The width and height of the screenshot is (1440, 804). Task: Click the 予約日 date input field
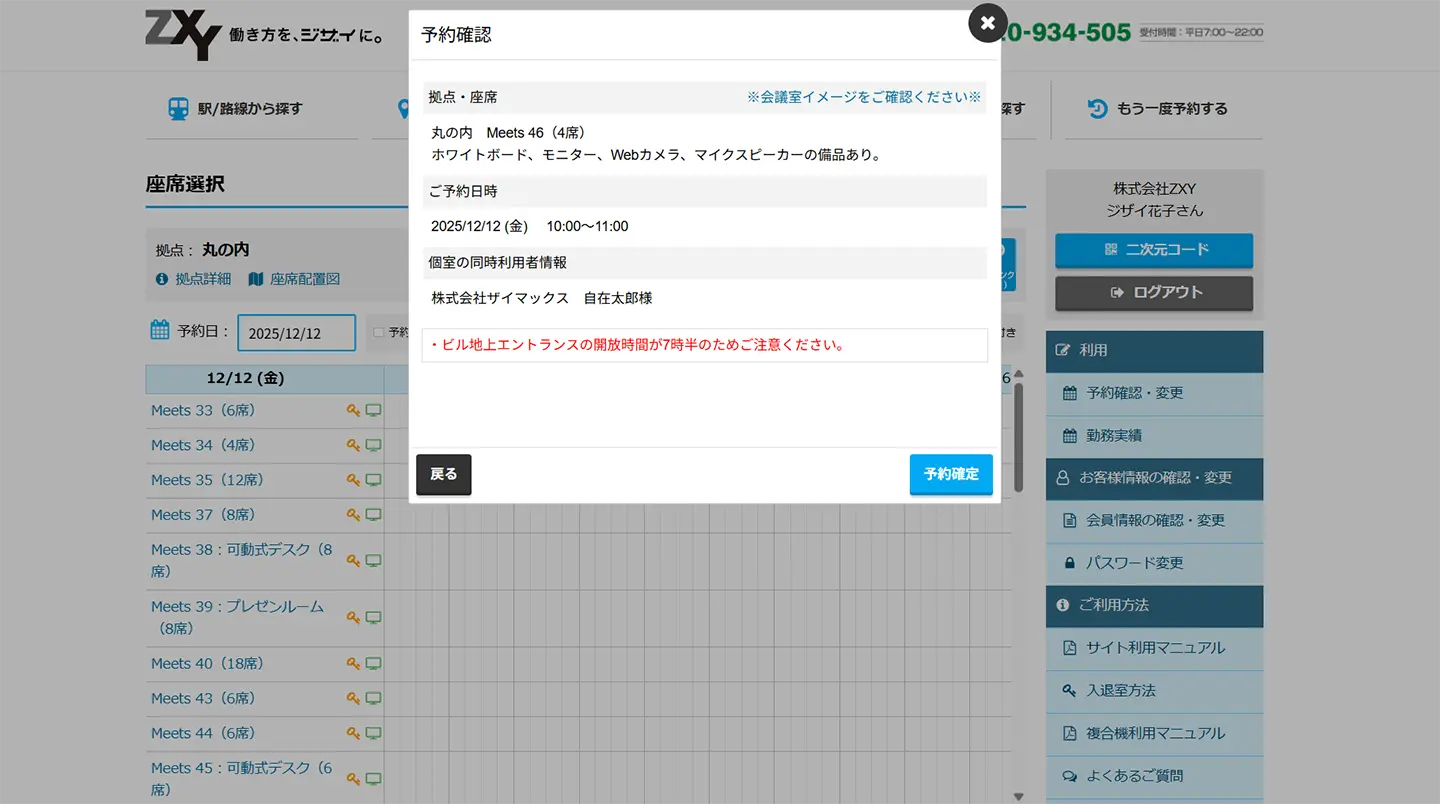[296, 333]
